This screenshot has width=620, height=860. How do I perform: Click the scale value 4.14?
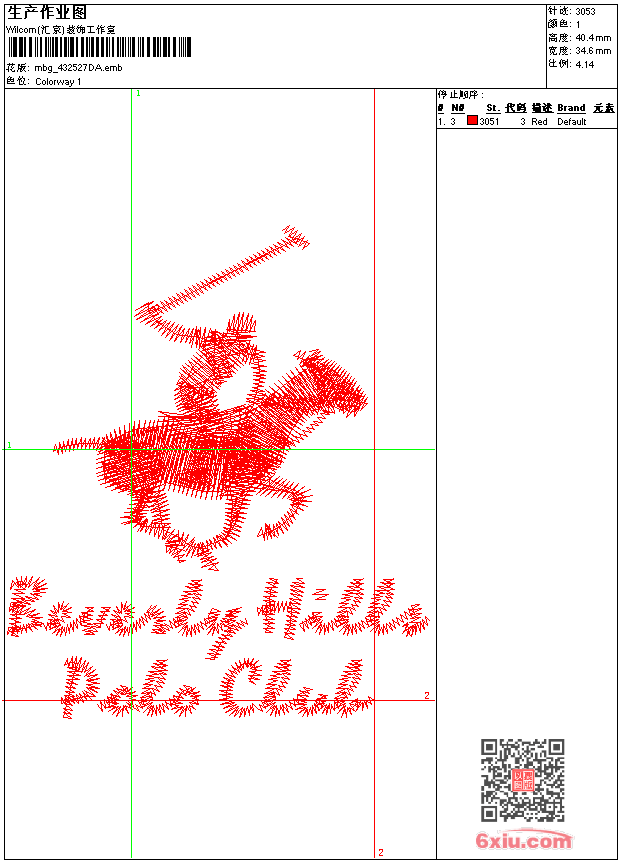(x=584, y=64)
